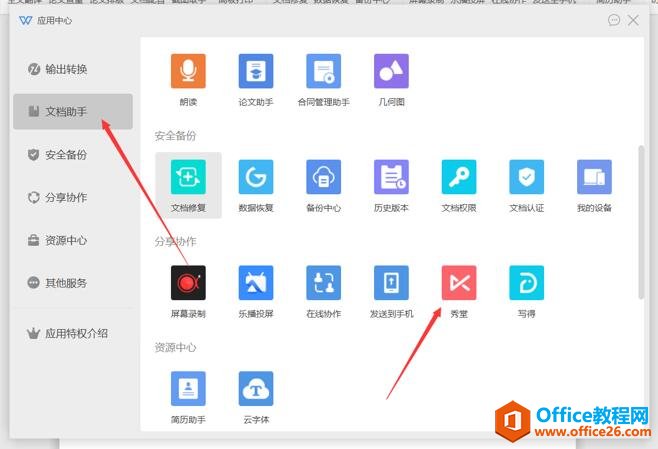View 历史版本 history versions
The image size is (658, 449).
pos(391,177)
